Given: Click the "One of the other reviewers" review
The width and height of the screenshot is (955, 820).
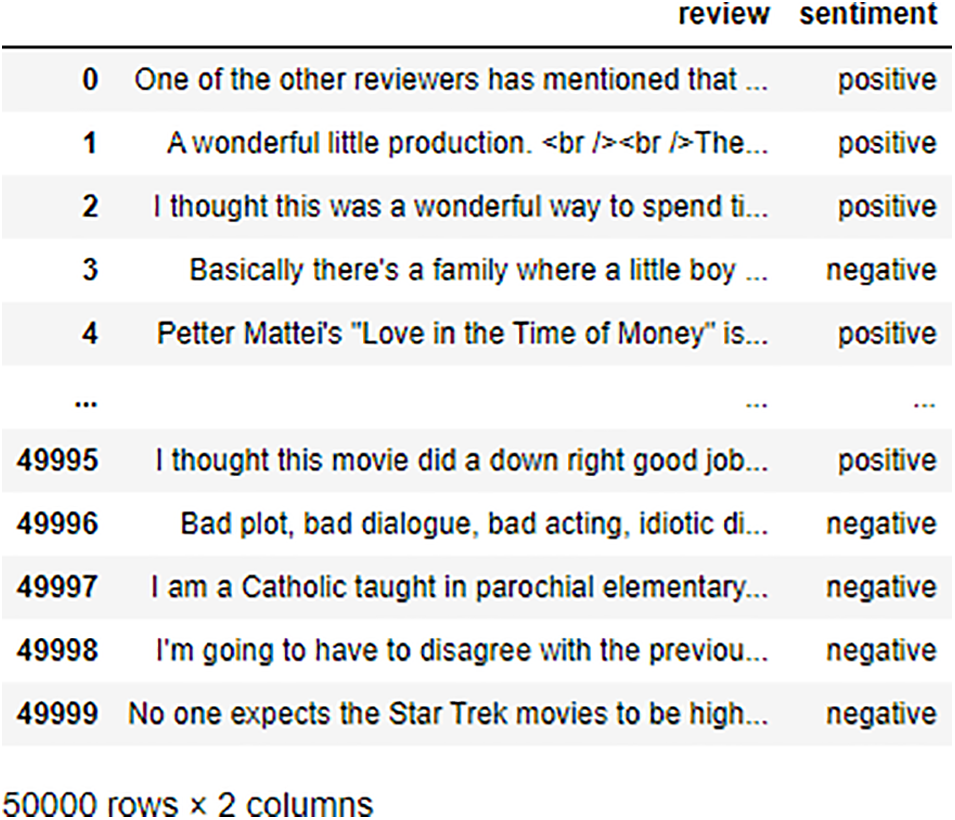Looking at the screenshot, I should (x=451, y=80).
